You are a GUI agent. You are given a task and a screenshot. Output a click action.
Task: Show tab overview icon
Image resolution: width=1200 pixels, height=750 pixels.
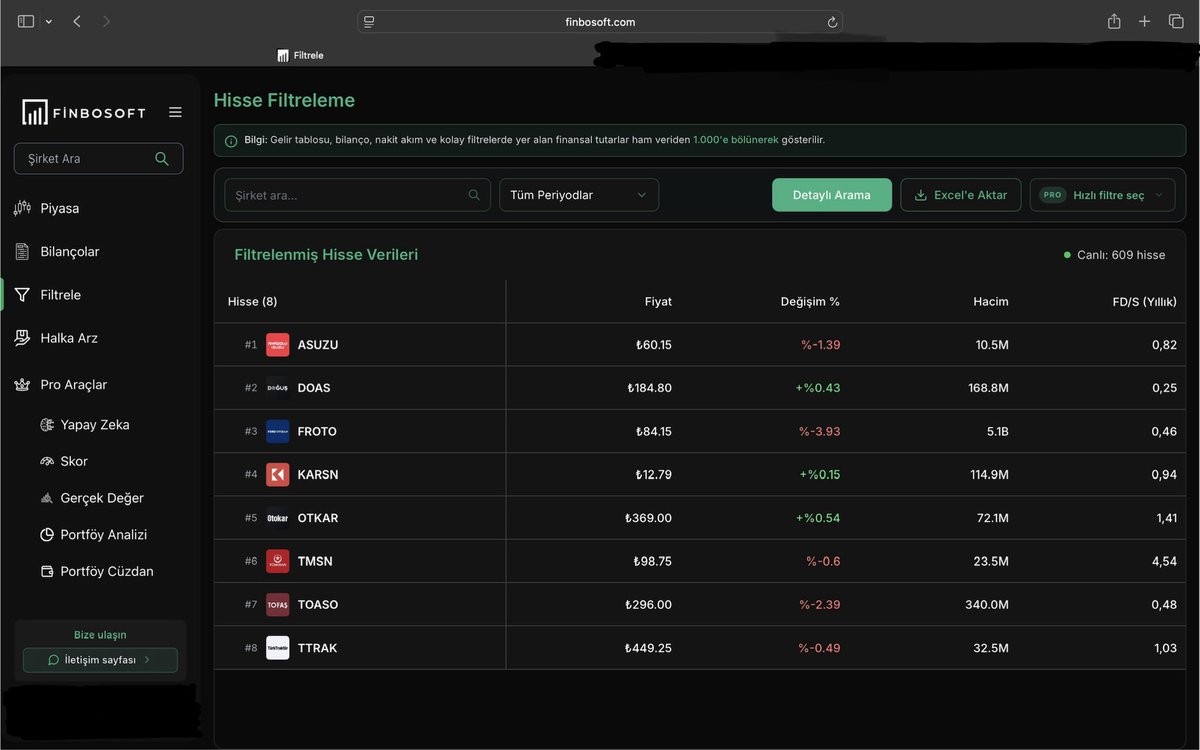pos(1176,21)
